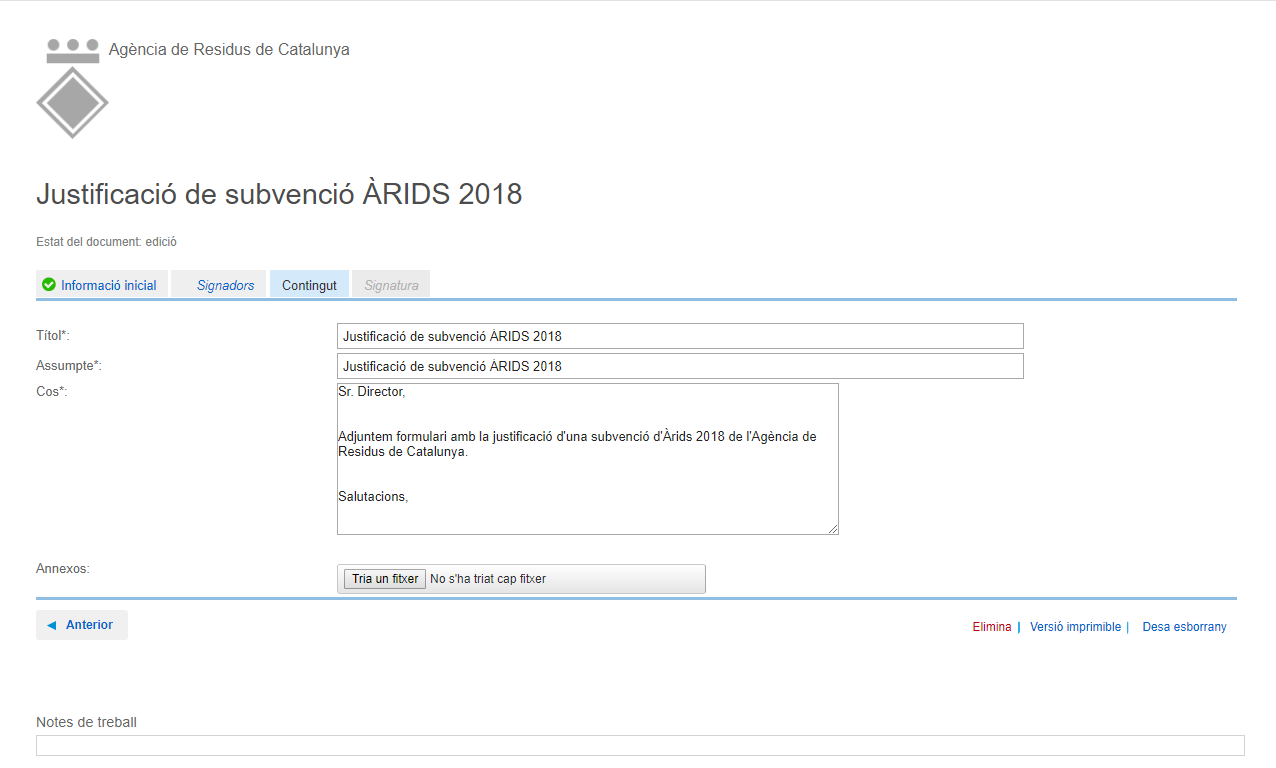
Task: Click into the Assumpte input field
Action: point(680,366)
